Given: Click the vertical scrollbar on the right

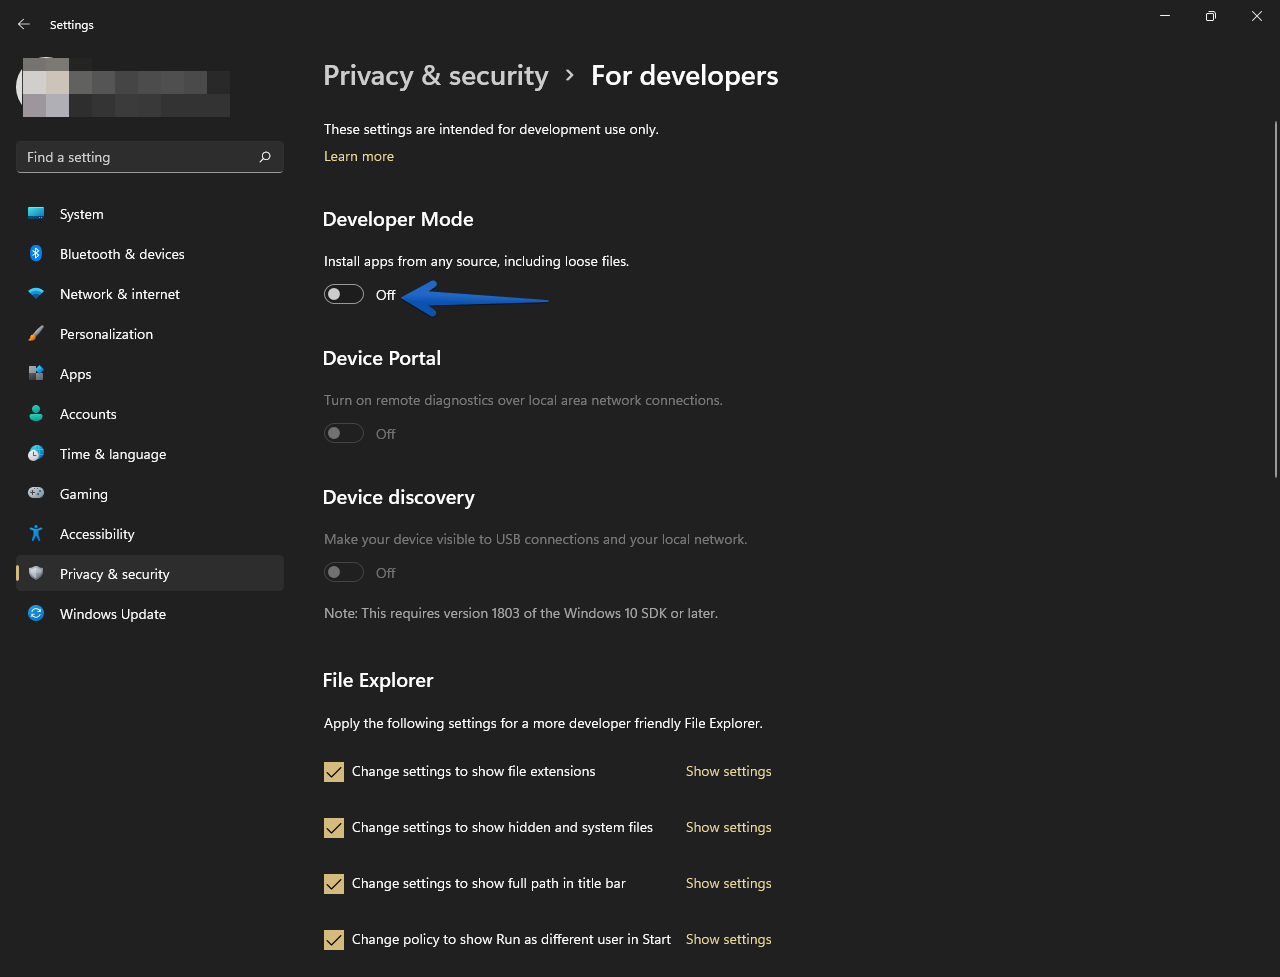Looking at the screenshot, I should click(x=1275, y=300).
